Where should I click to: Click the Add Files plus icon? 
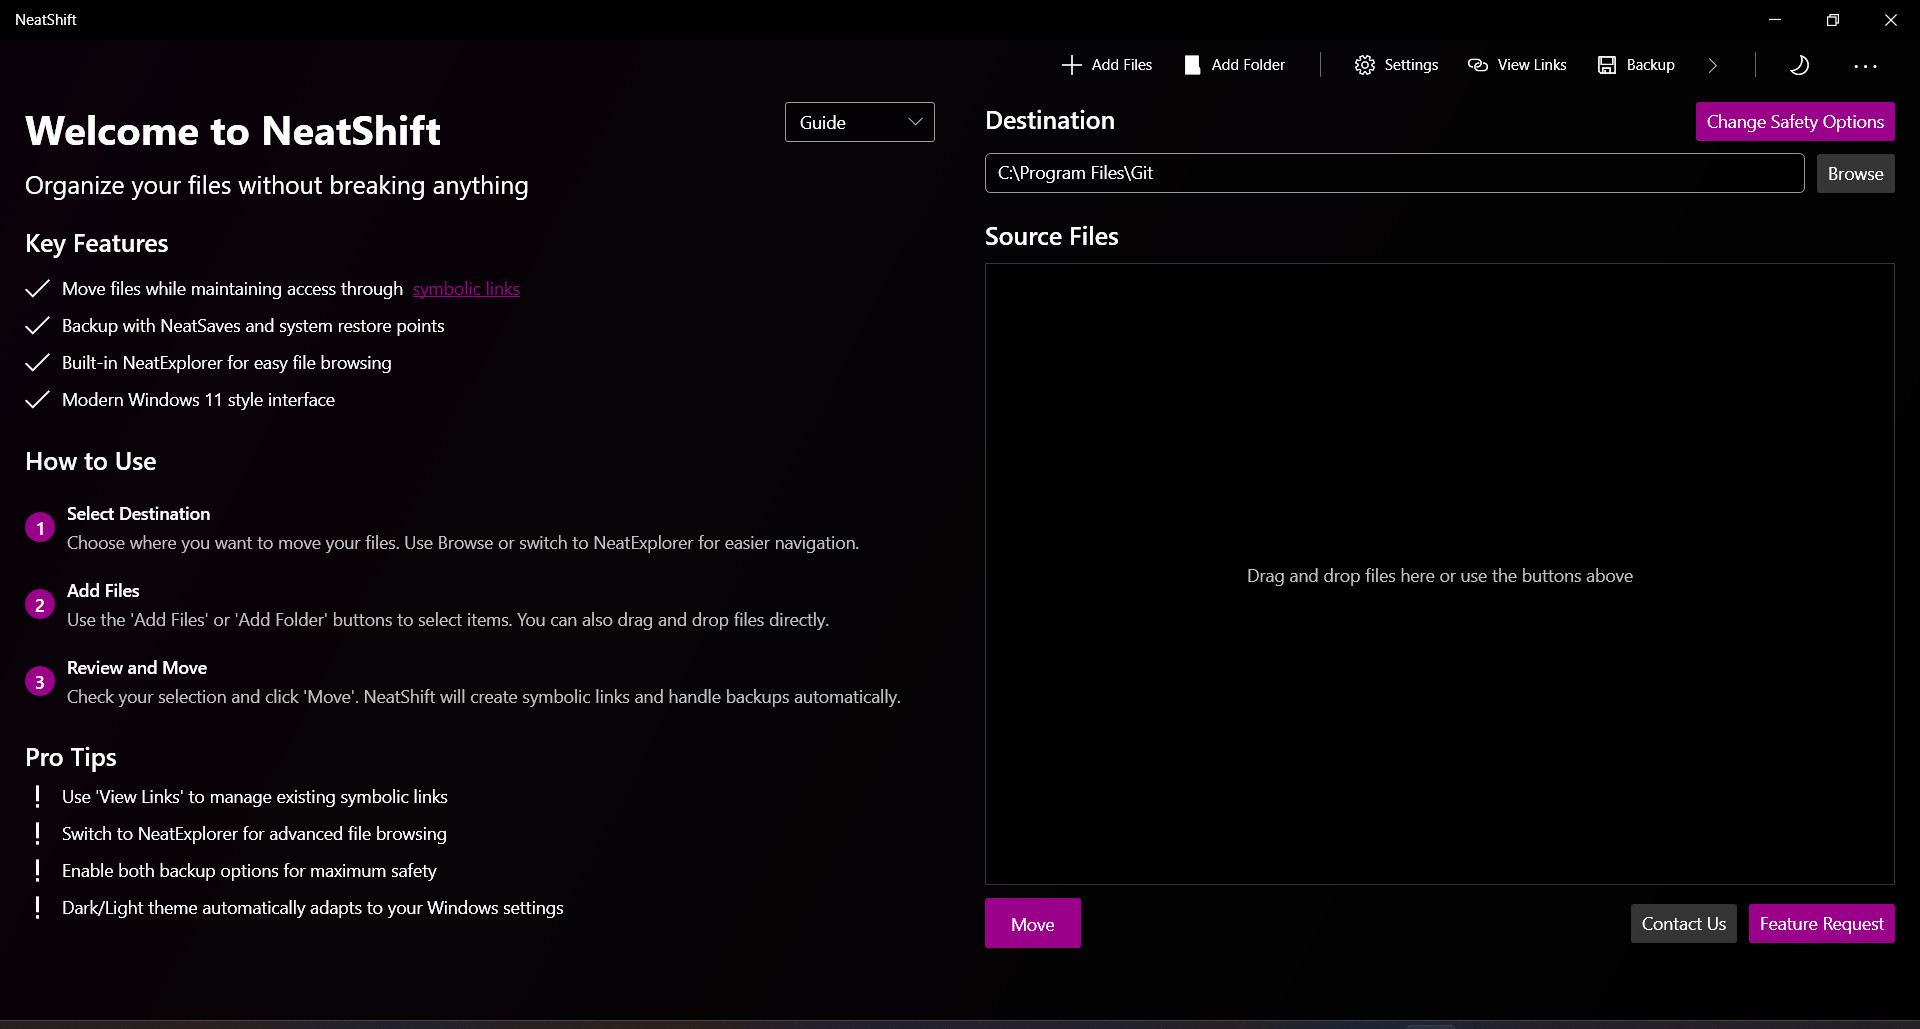click(1071, 65)
